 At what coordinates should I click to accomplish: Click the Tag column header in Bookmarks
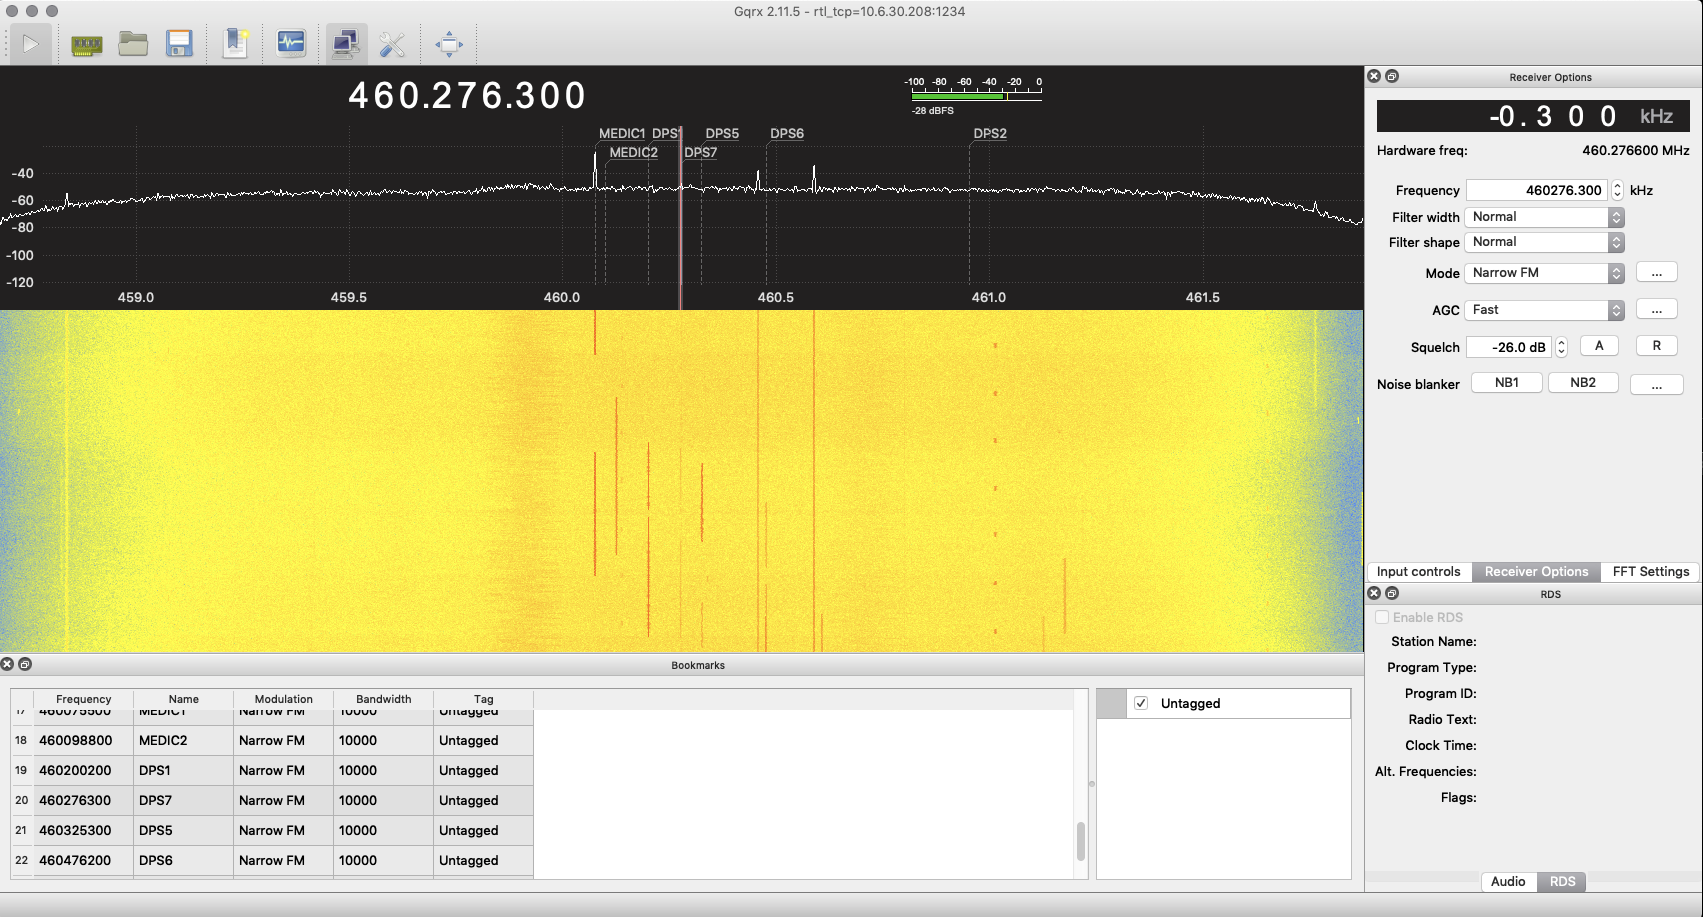click(x=484, y=699)
